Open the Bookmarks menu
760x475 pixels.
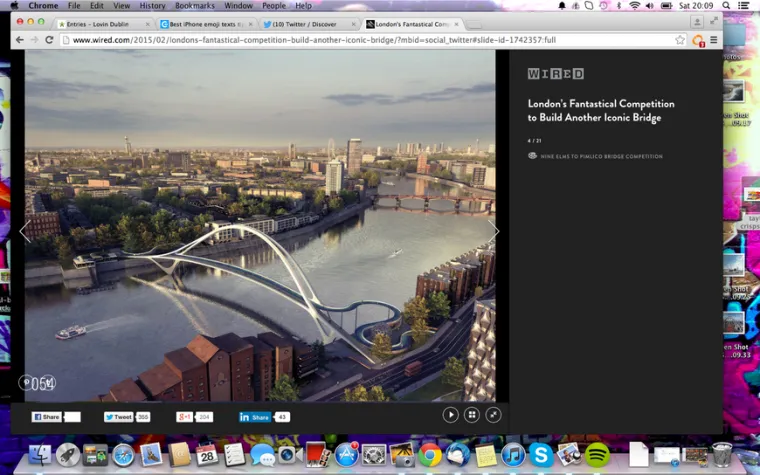pos(195,6)
